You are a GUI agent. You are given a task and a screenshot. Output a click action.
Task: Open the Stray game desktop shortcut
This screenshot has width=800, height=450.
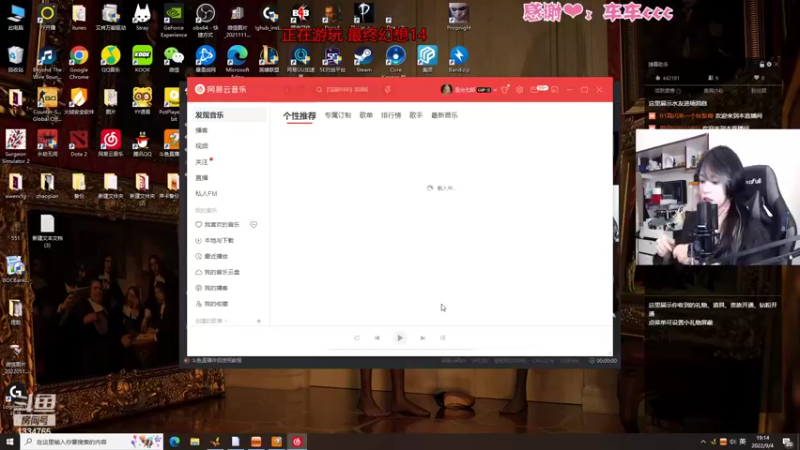142,17
